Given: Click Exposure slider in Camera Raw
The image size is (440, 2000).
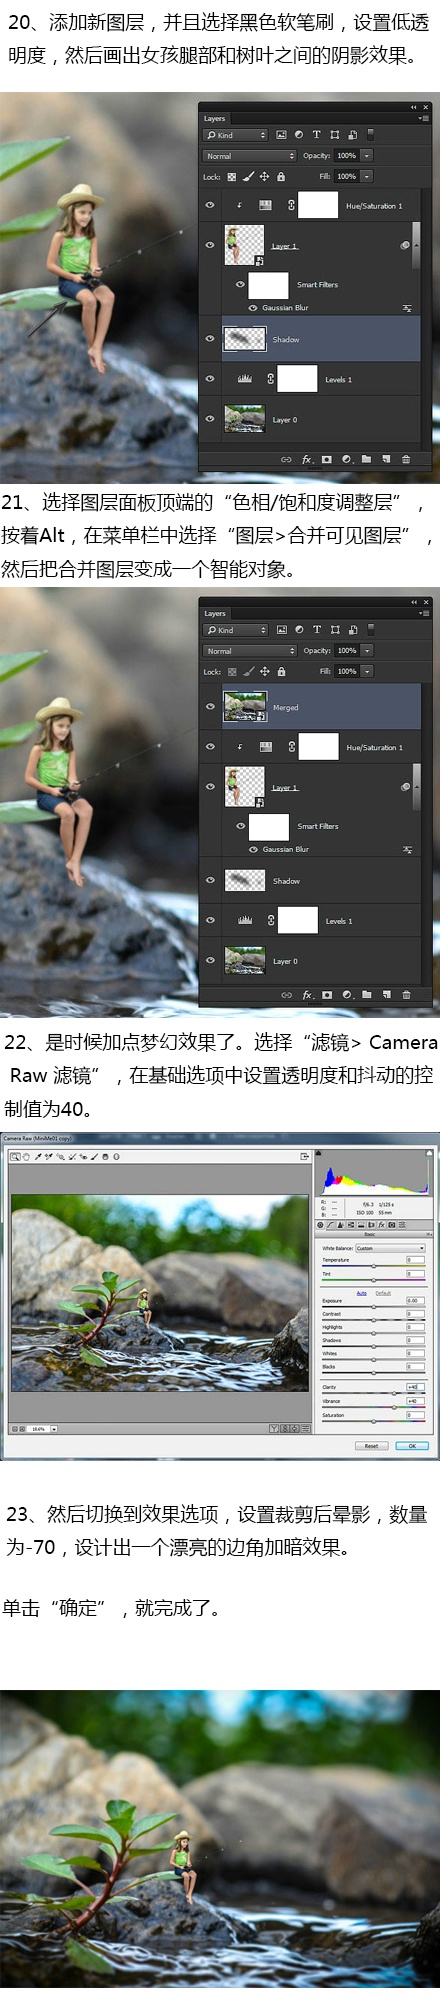Looking at the screenshot, I should [374, 1306].
